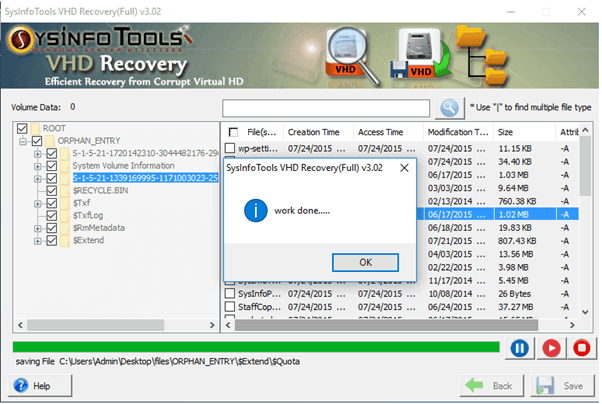Close the work done dialog

click(x=404, y=168)
